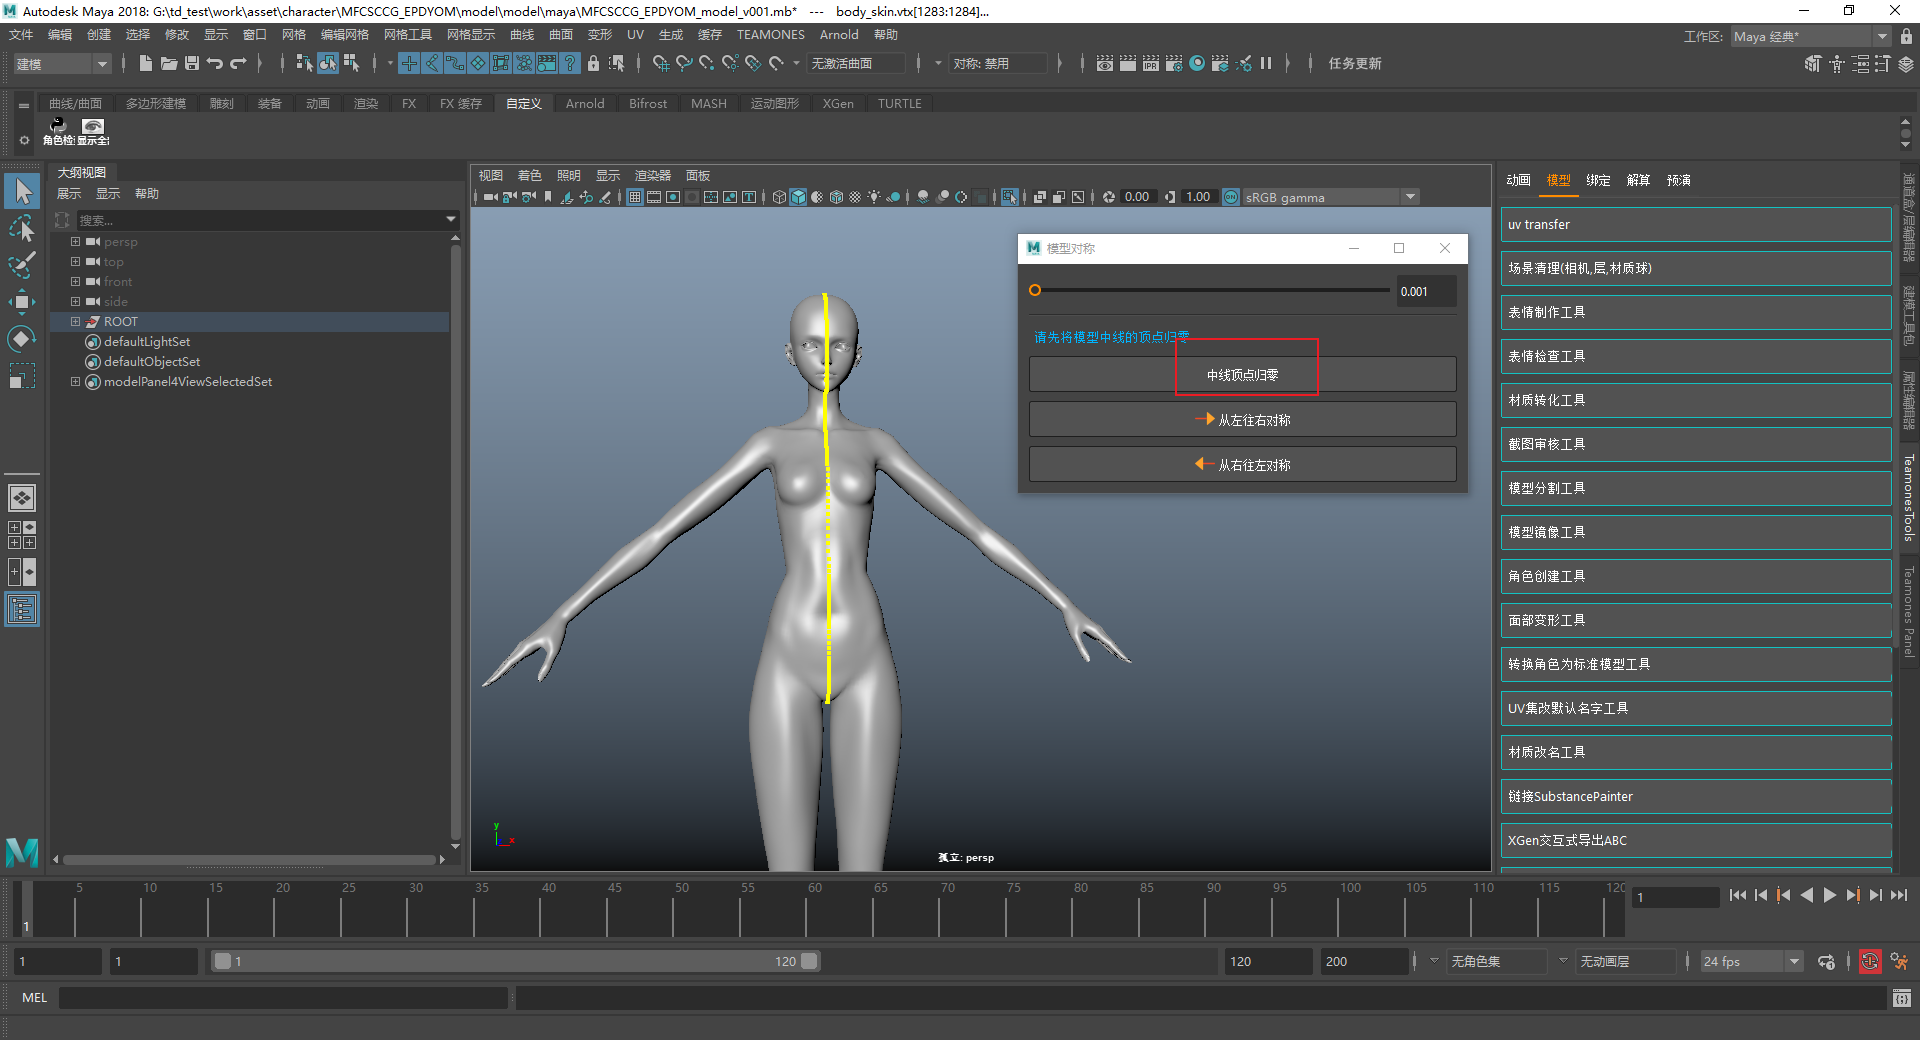Select the Paint Selection brush tool

click(22, 265)
